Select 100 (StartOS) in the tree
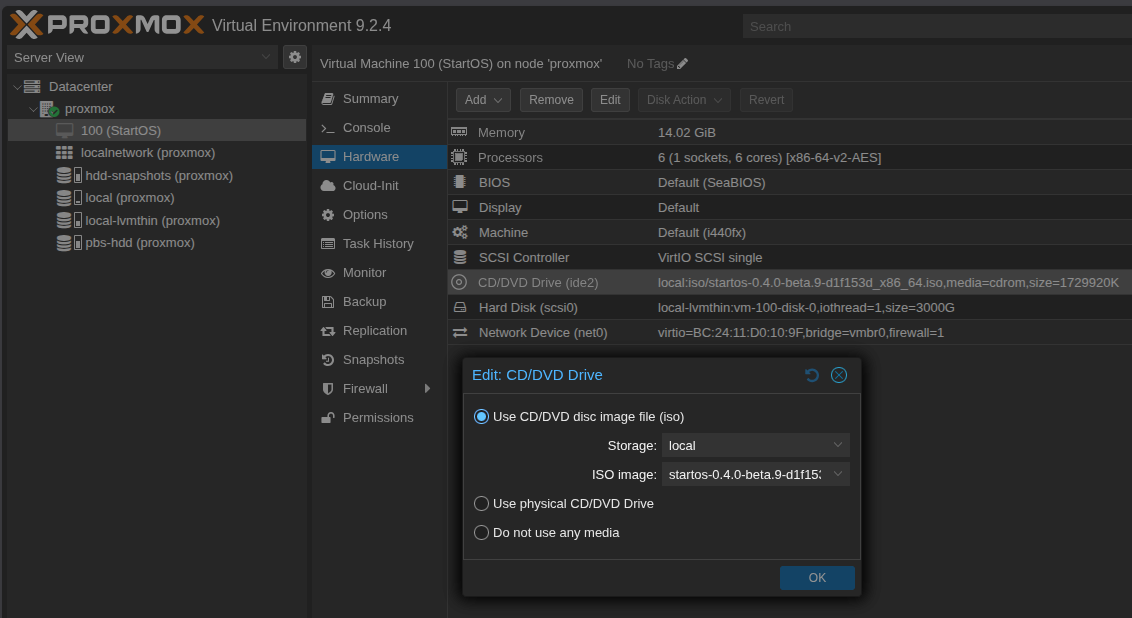Screen dimensions: 1132x618 (x=157, y=131)
